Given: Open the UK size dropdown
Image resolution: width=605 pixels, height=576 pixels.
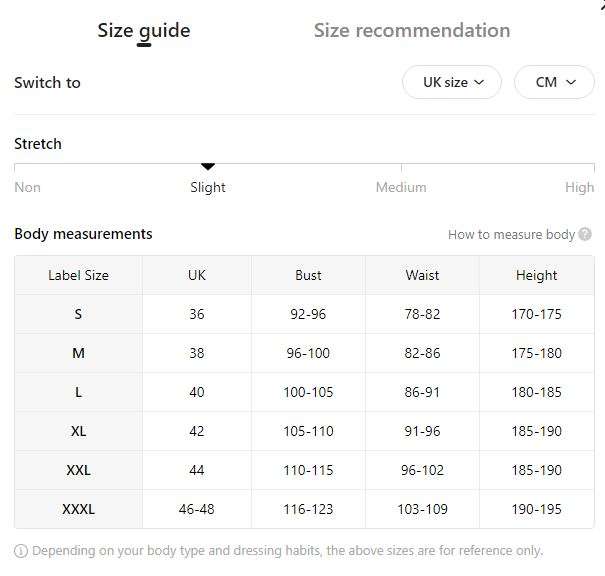Looking at the screenshot, I should 452,82.
